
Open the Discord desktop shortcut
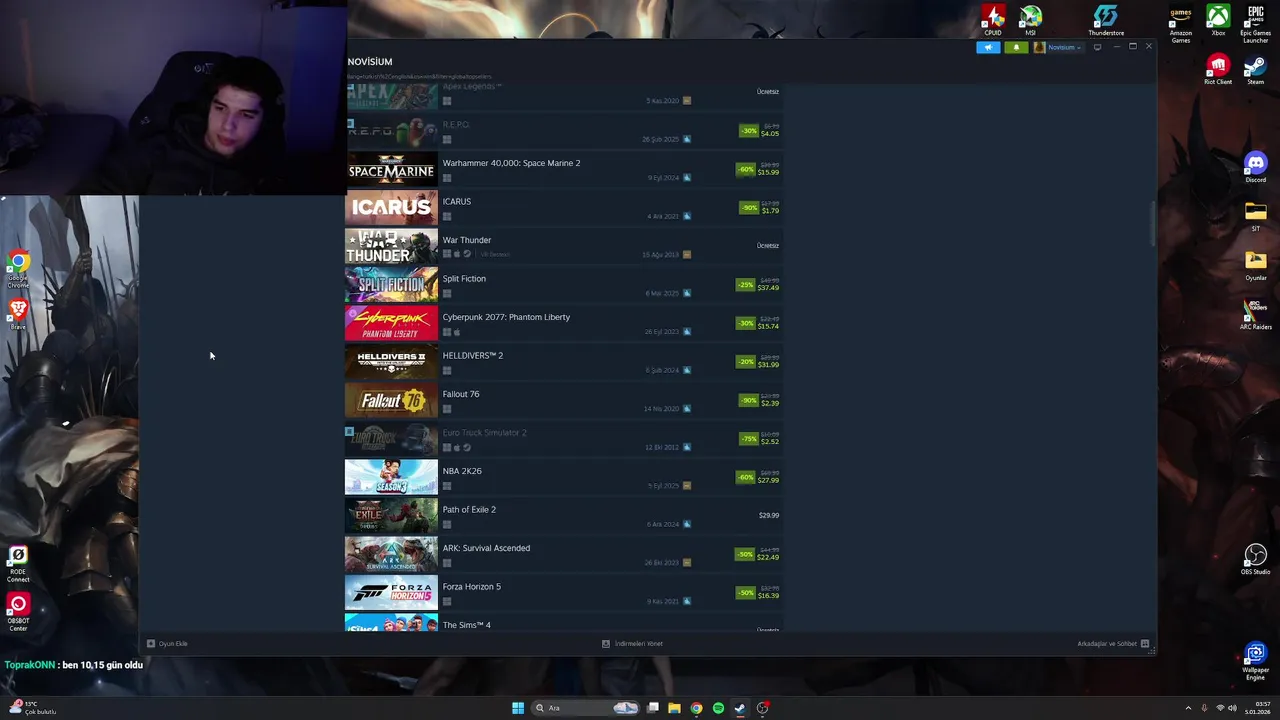1256,167
